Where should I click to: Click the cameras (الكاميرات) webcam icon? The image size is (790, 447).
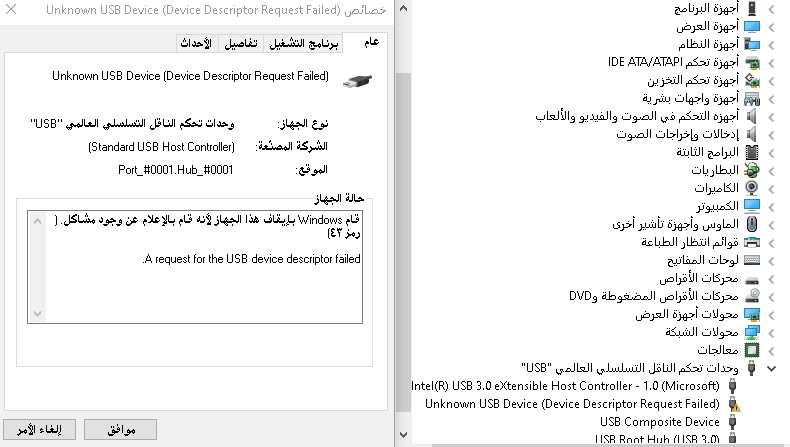752,188
